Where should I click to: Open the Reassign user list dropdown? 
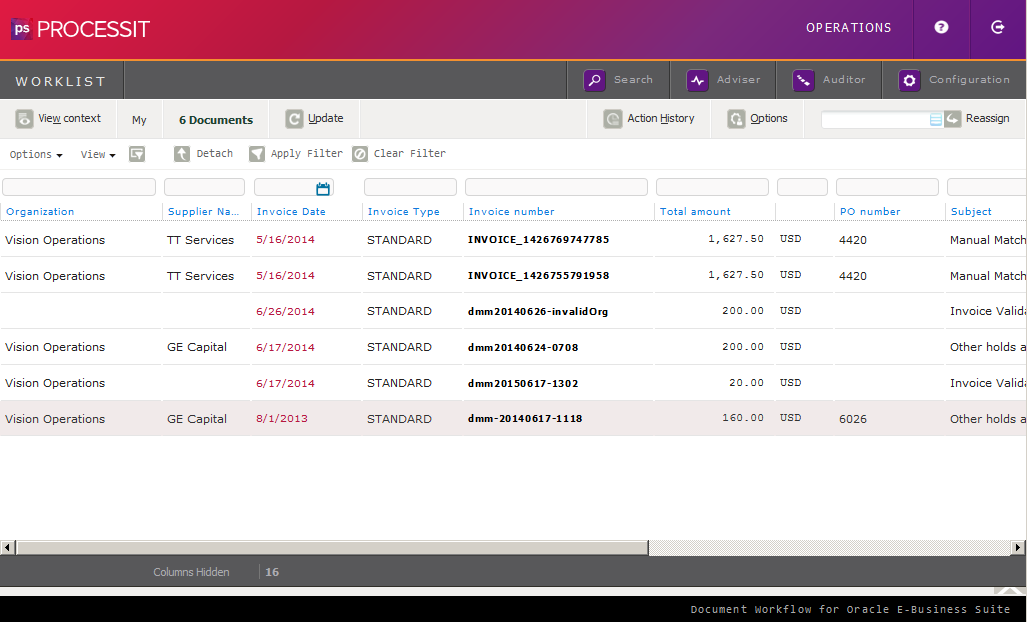coord(936,119)
